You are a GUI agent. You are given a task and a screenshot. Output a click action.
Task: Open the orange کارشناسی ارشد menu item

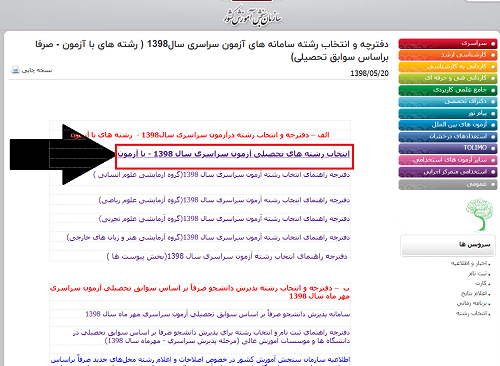coord(448,55)
